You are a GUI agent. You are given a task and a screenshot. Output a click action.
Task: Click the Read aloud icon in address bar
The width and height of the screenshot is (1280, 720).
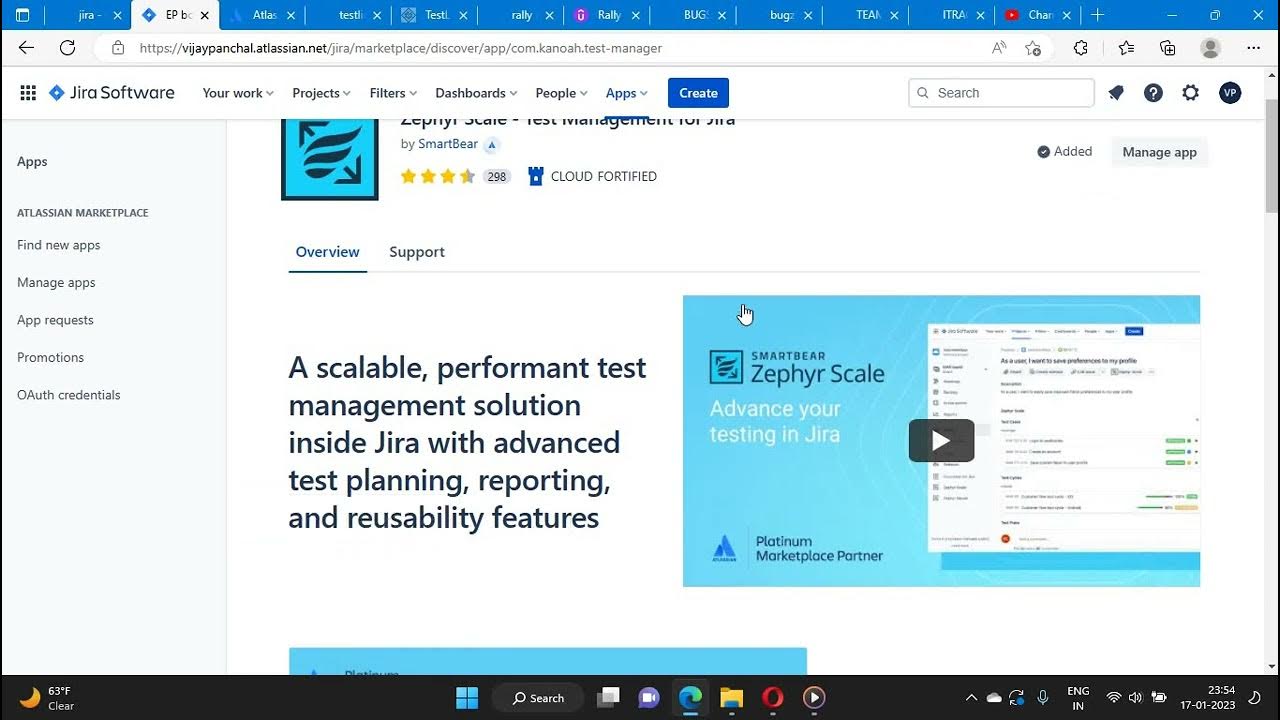click(x=999, y=48)
